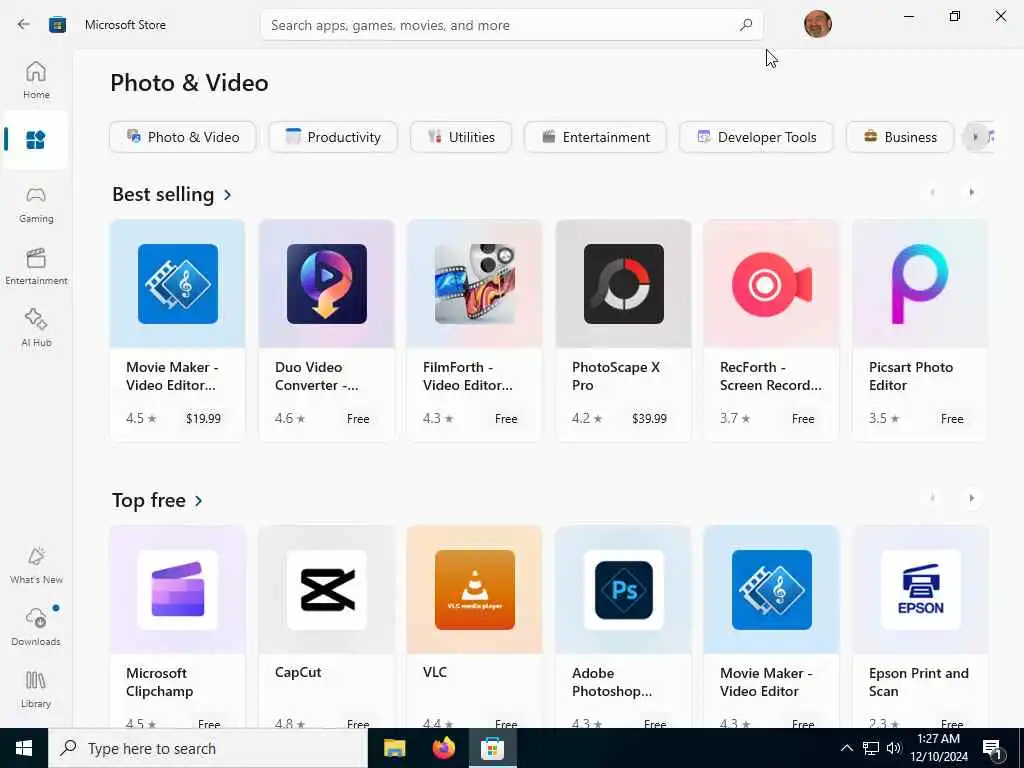Open Adobe Photoshop app icon
1024x768 pixels.
pos(624,590)
